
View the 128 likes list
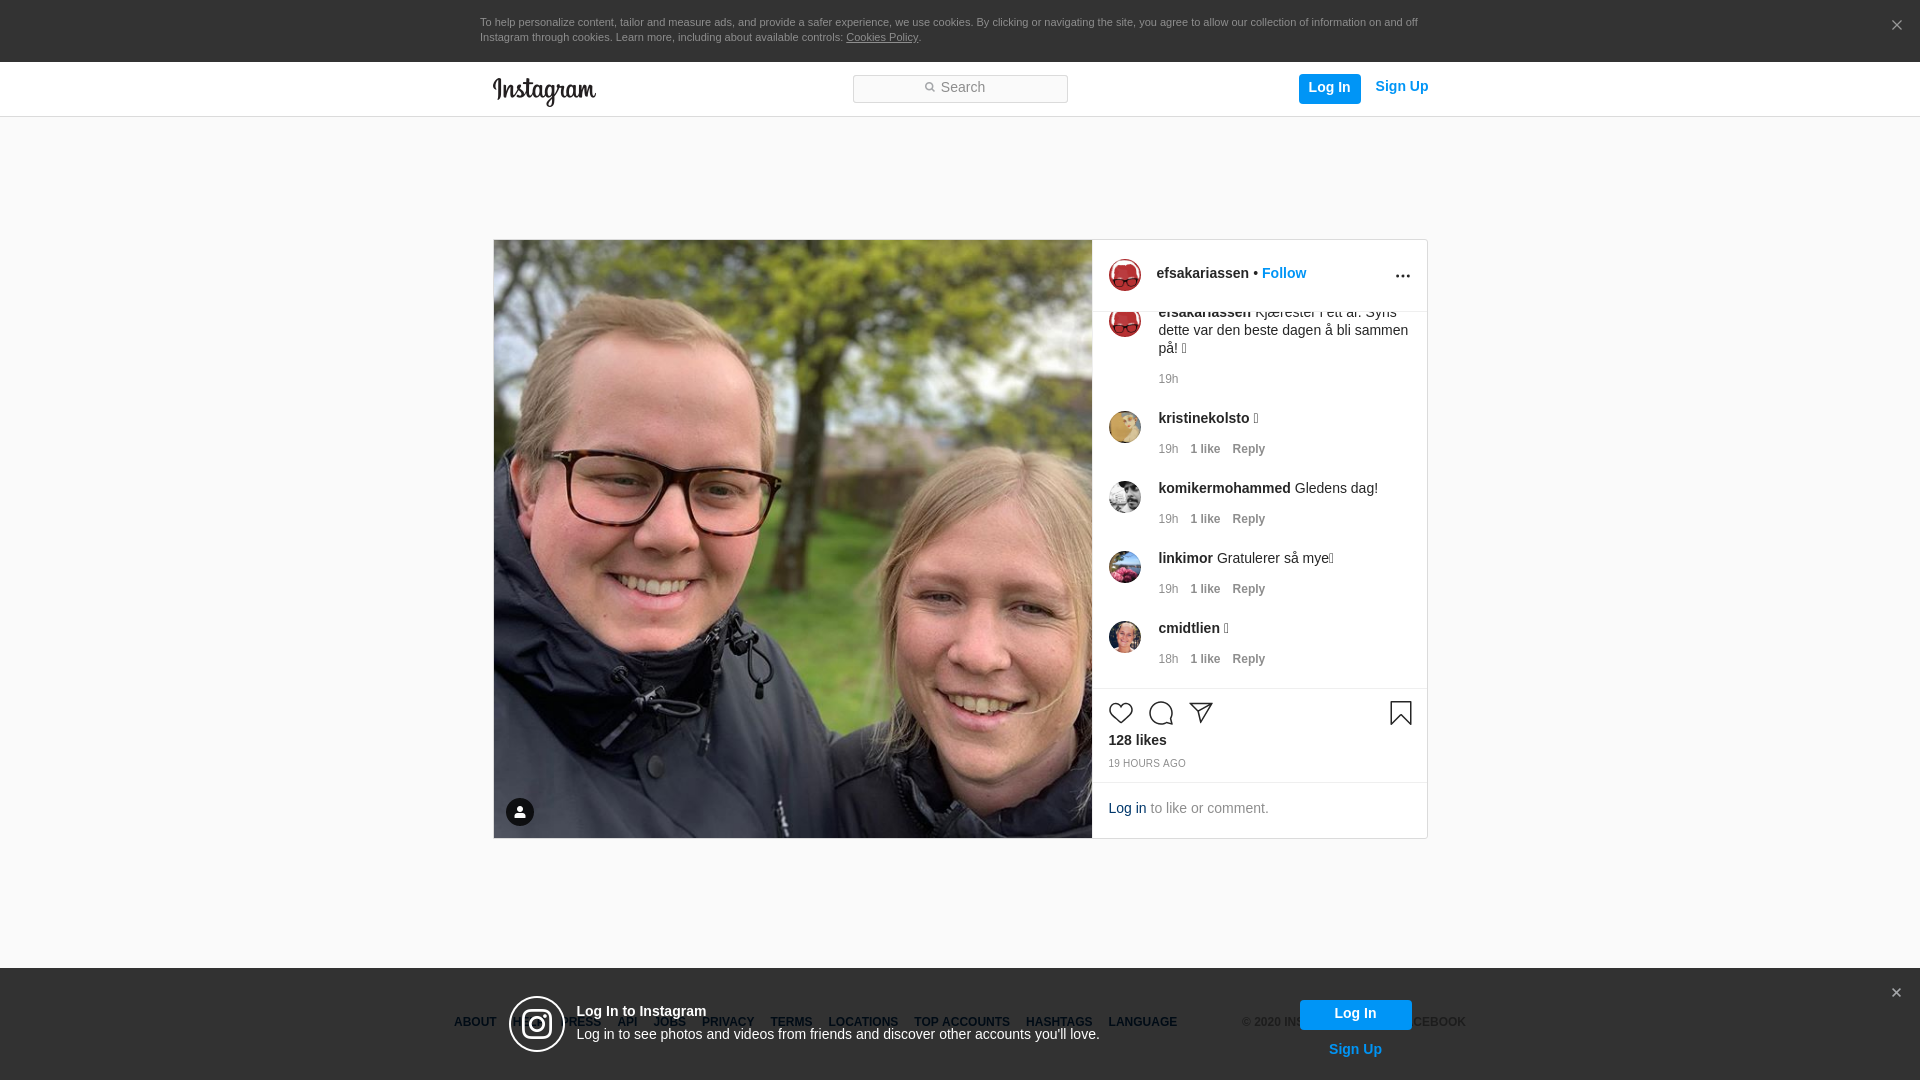(1137, 741)
